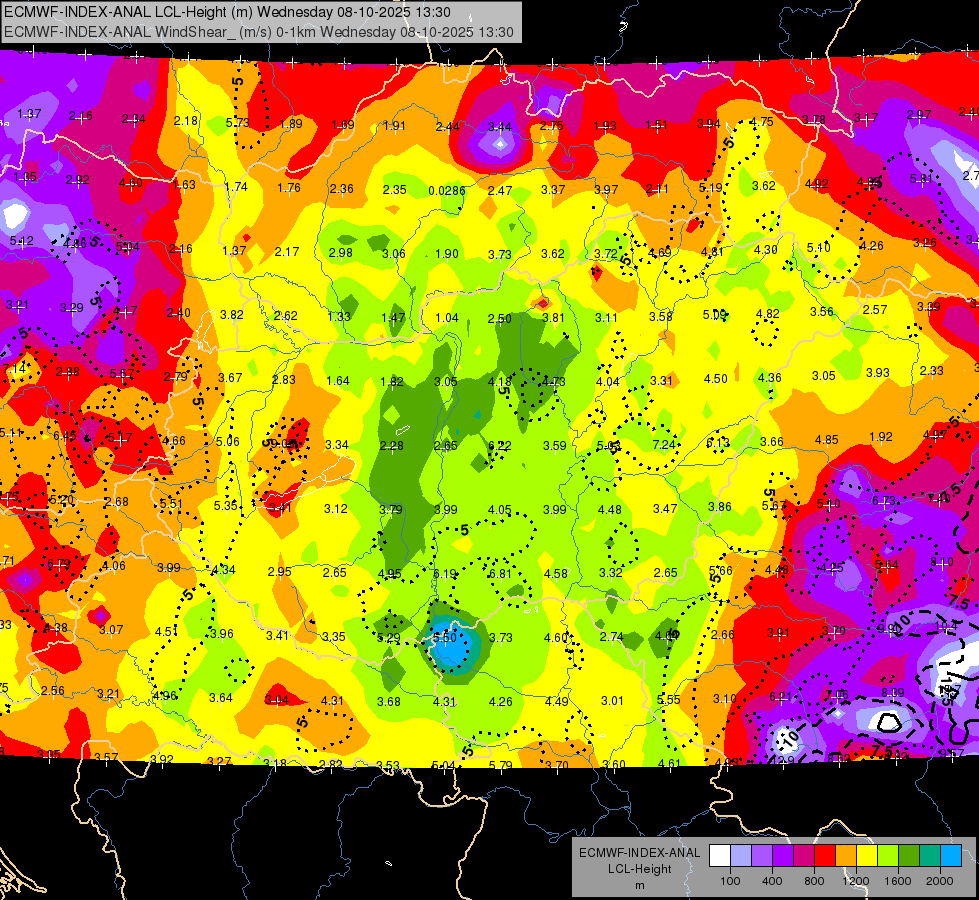This screenshot has width=979, height=900.
Task: Click the wind shear value 2.33
Action: 932,370
